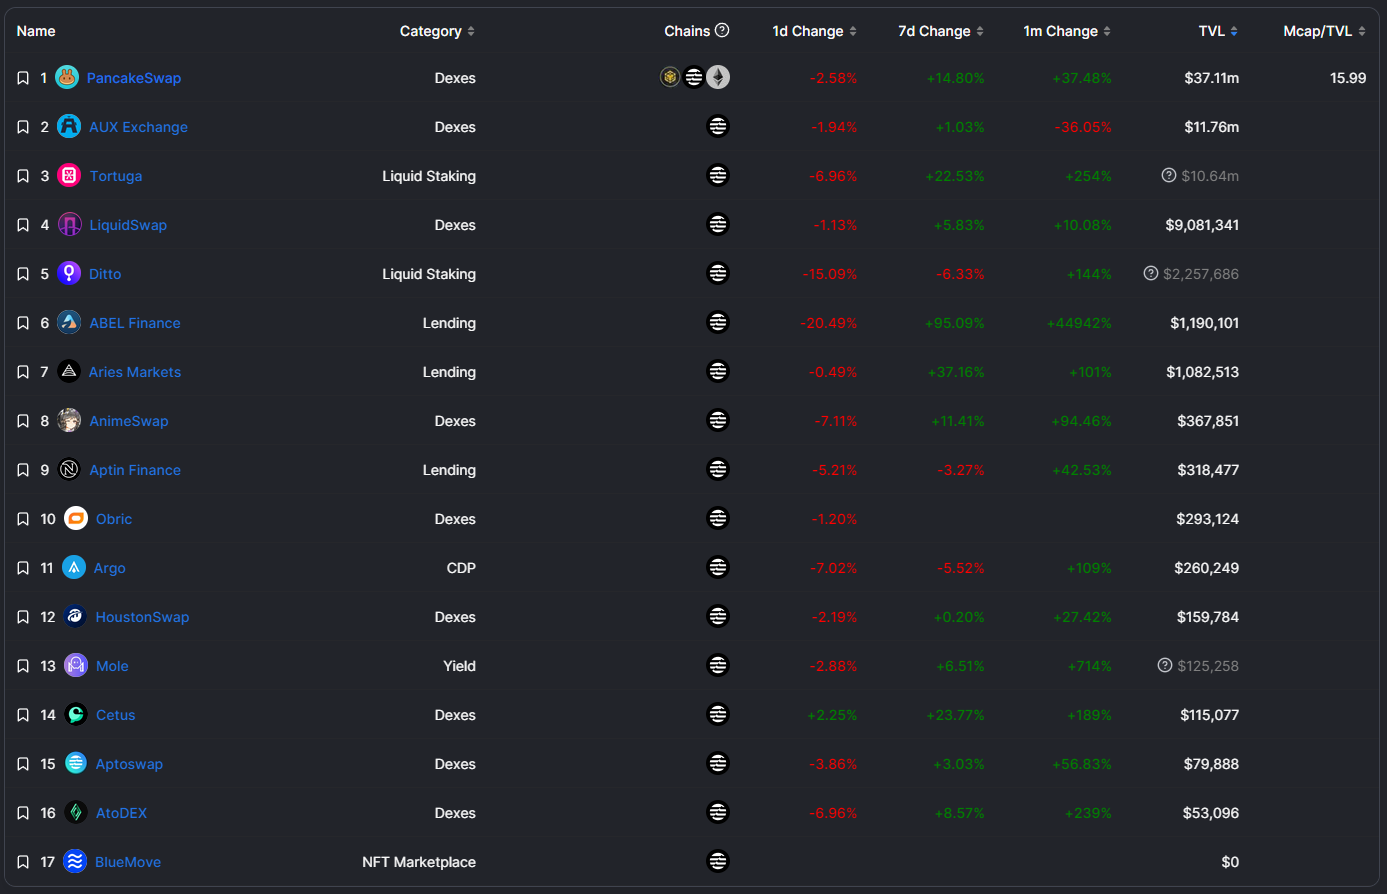Click the Aptin Finance logo icon

pos(69,469)
